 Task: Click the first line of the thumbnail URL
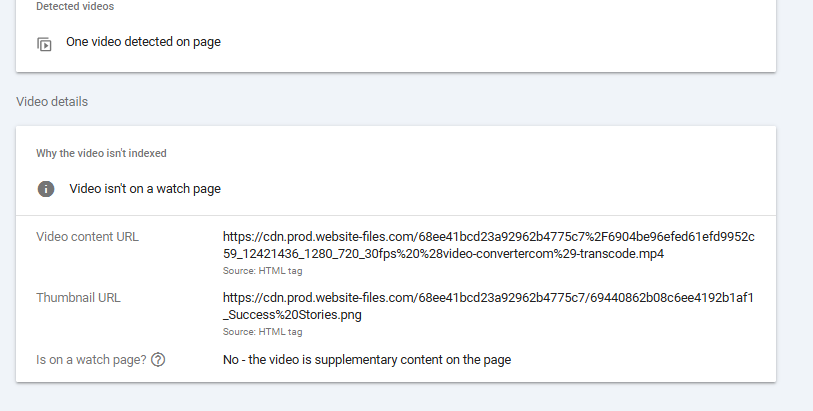click(488, 298)
